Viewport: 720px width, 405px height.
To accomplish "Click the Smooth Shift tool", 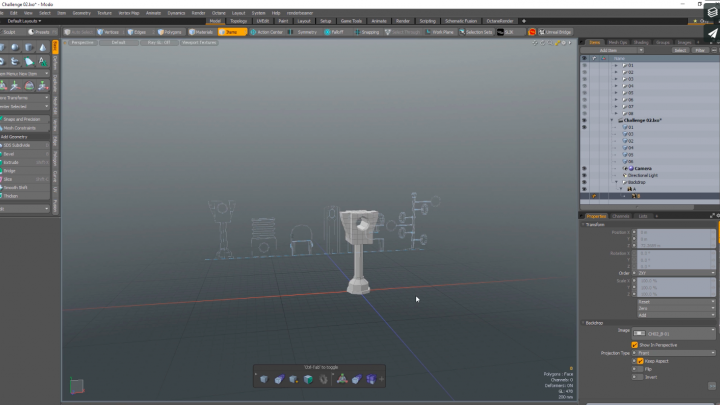I will [14, 187].
